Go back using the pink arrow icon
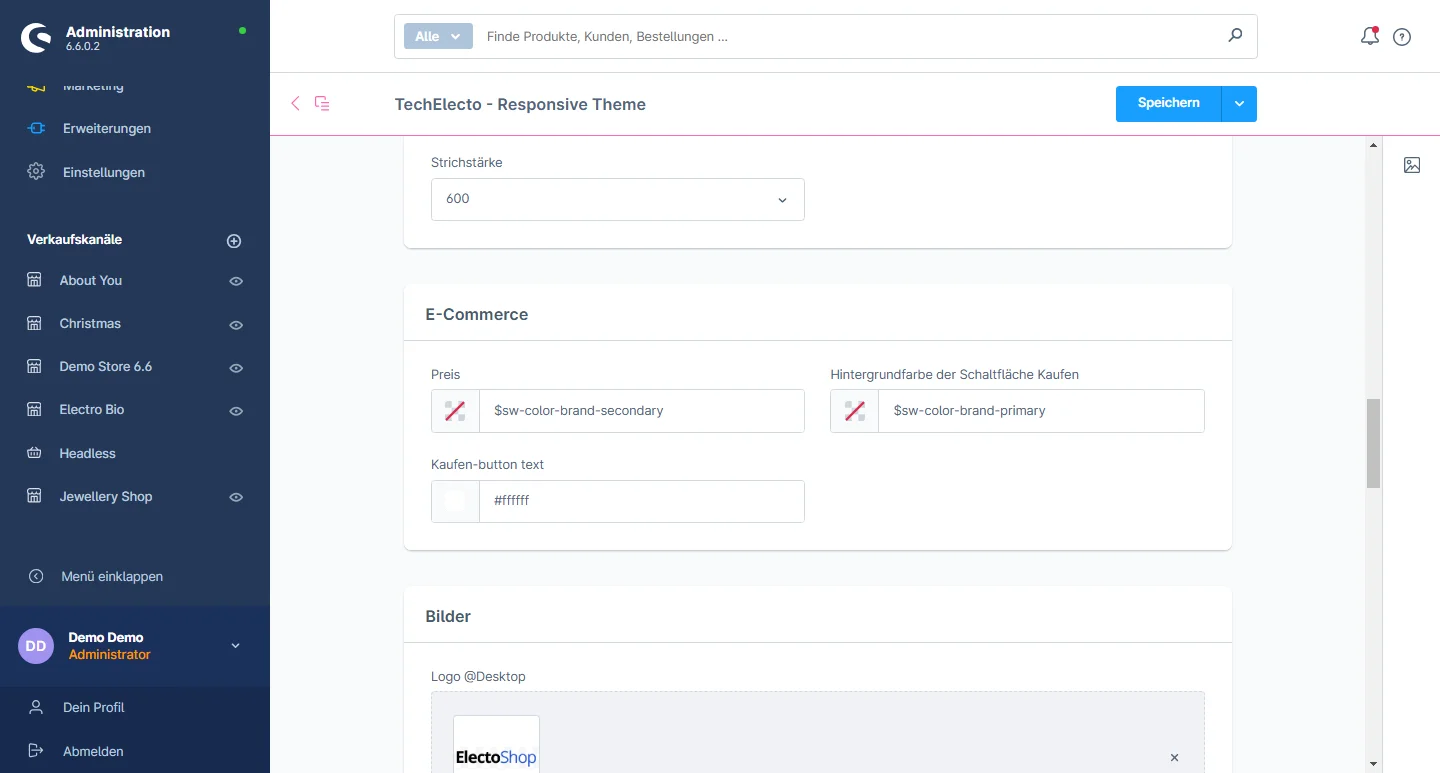This screenshot has height=773, width=1440. point(295,103)
